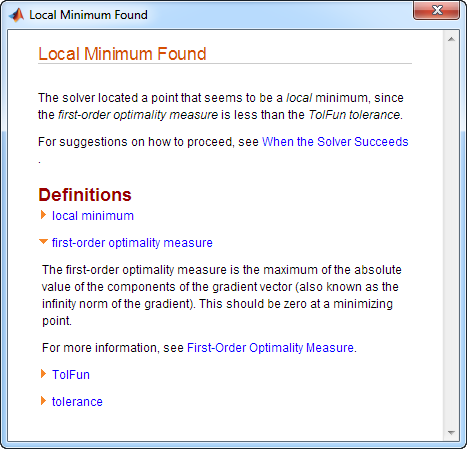Click the scrollbar up arrow
Image resolution: width=467 pixels, height=449 pixels.
[x=451, y=39]
